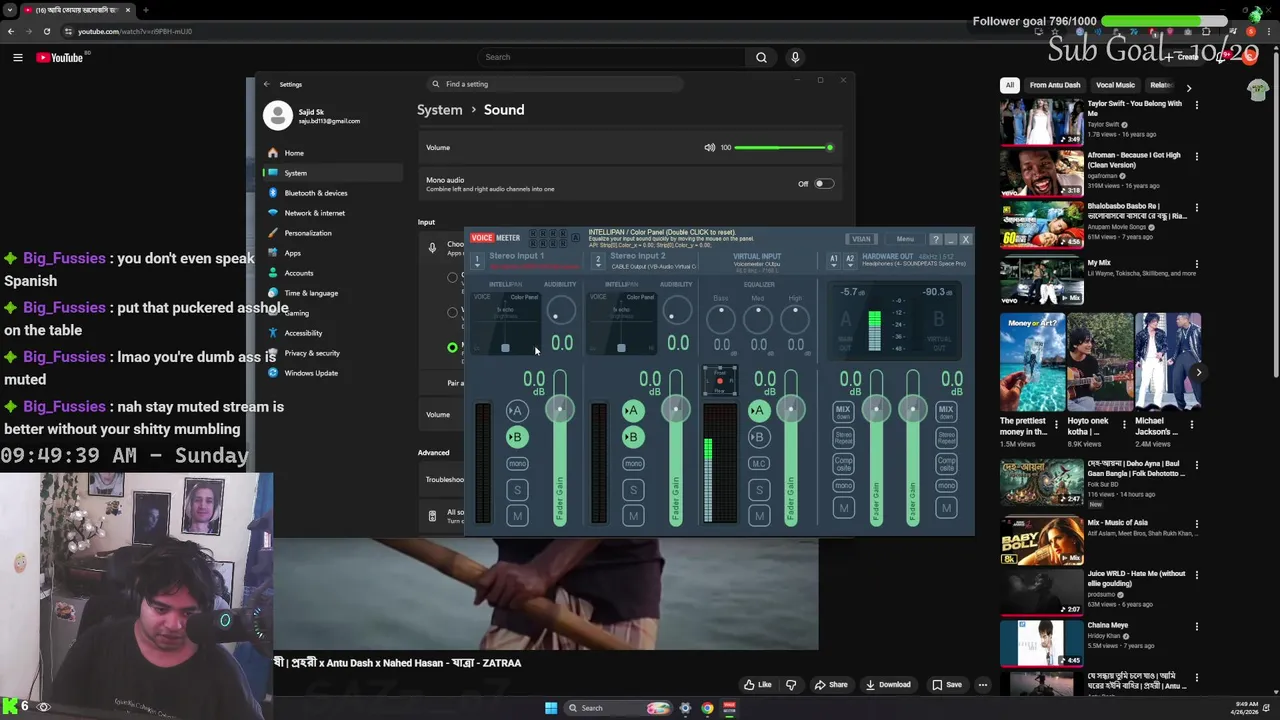This screenshot has height=720, width=1280.
Task: Mute the Stereo Input 1 strip
Action: pyautogui.click(x=517, y=516)
